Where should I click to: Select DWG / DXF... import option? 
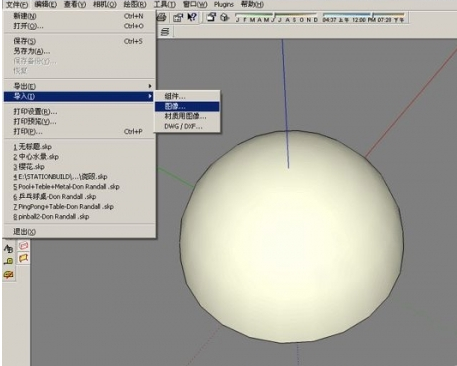coord(187,126)
